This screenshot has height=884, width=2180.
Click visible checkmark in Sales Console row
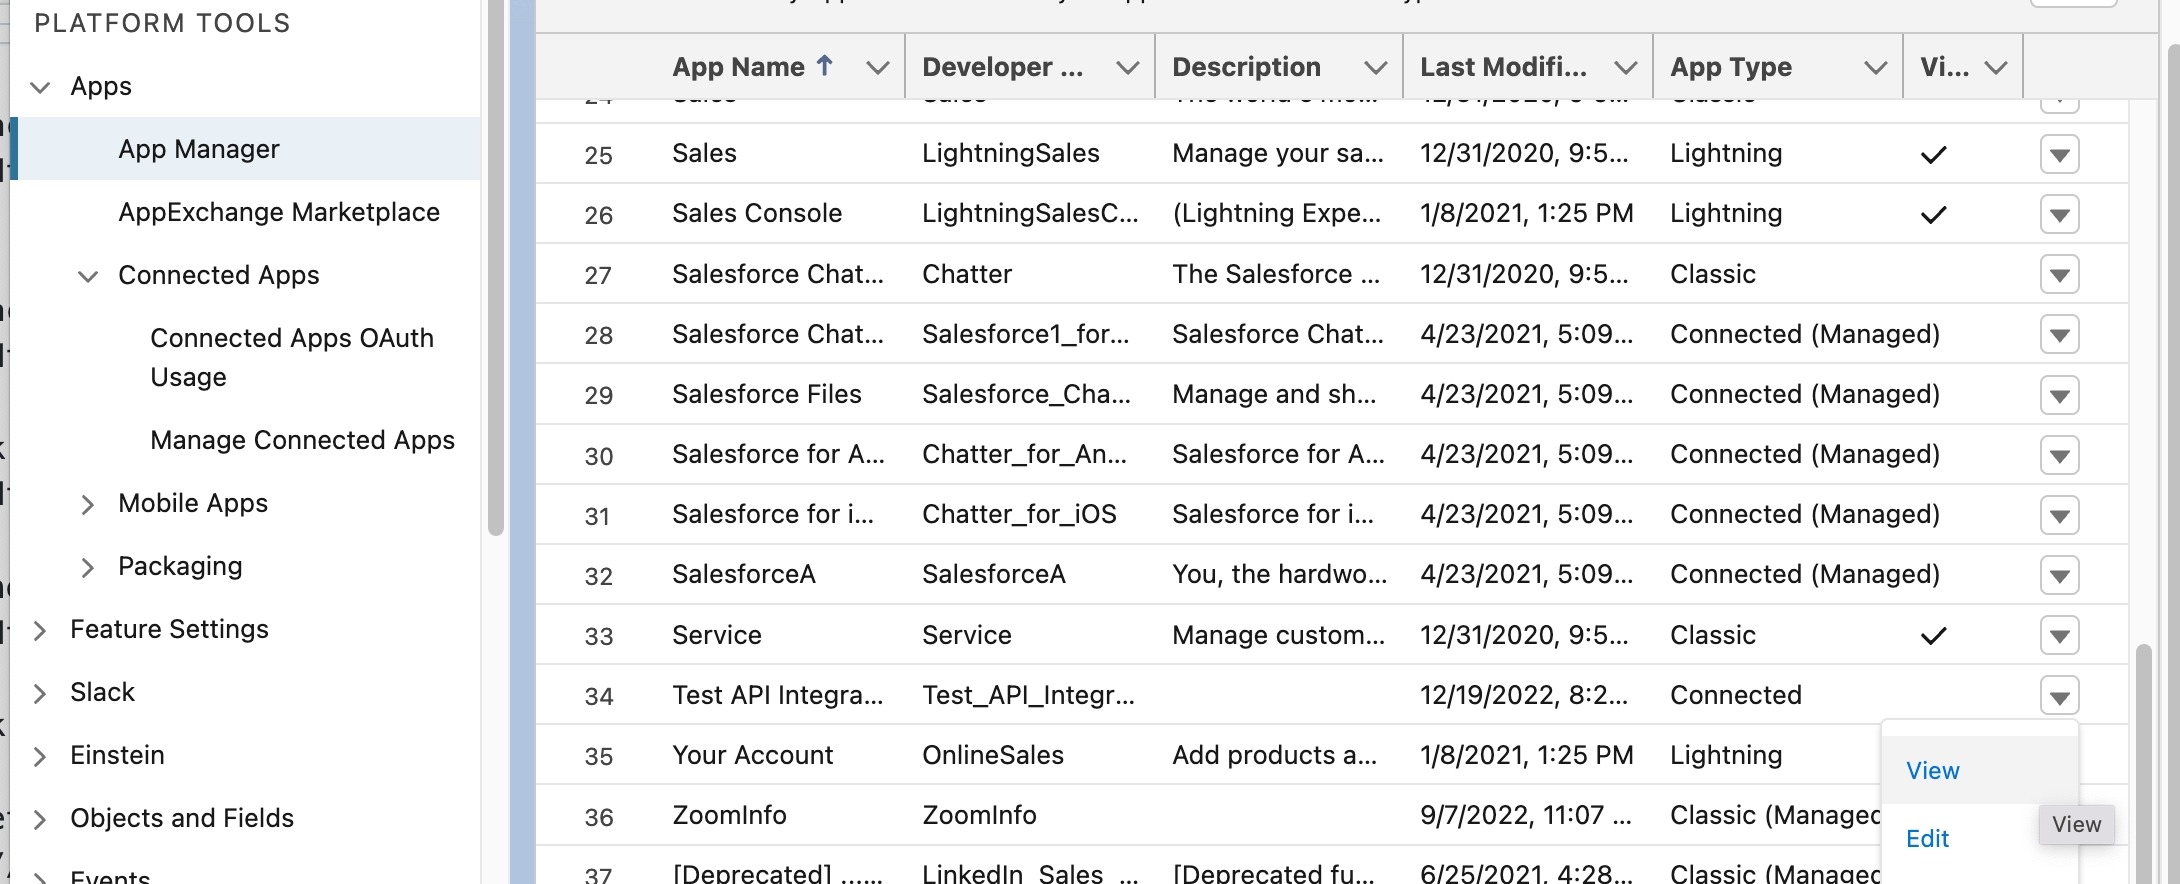point(1934,214)
